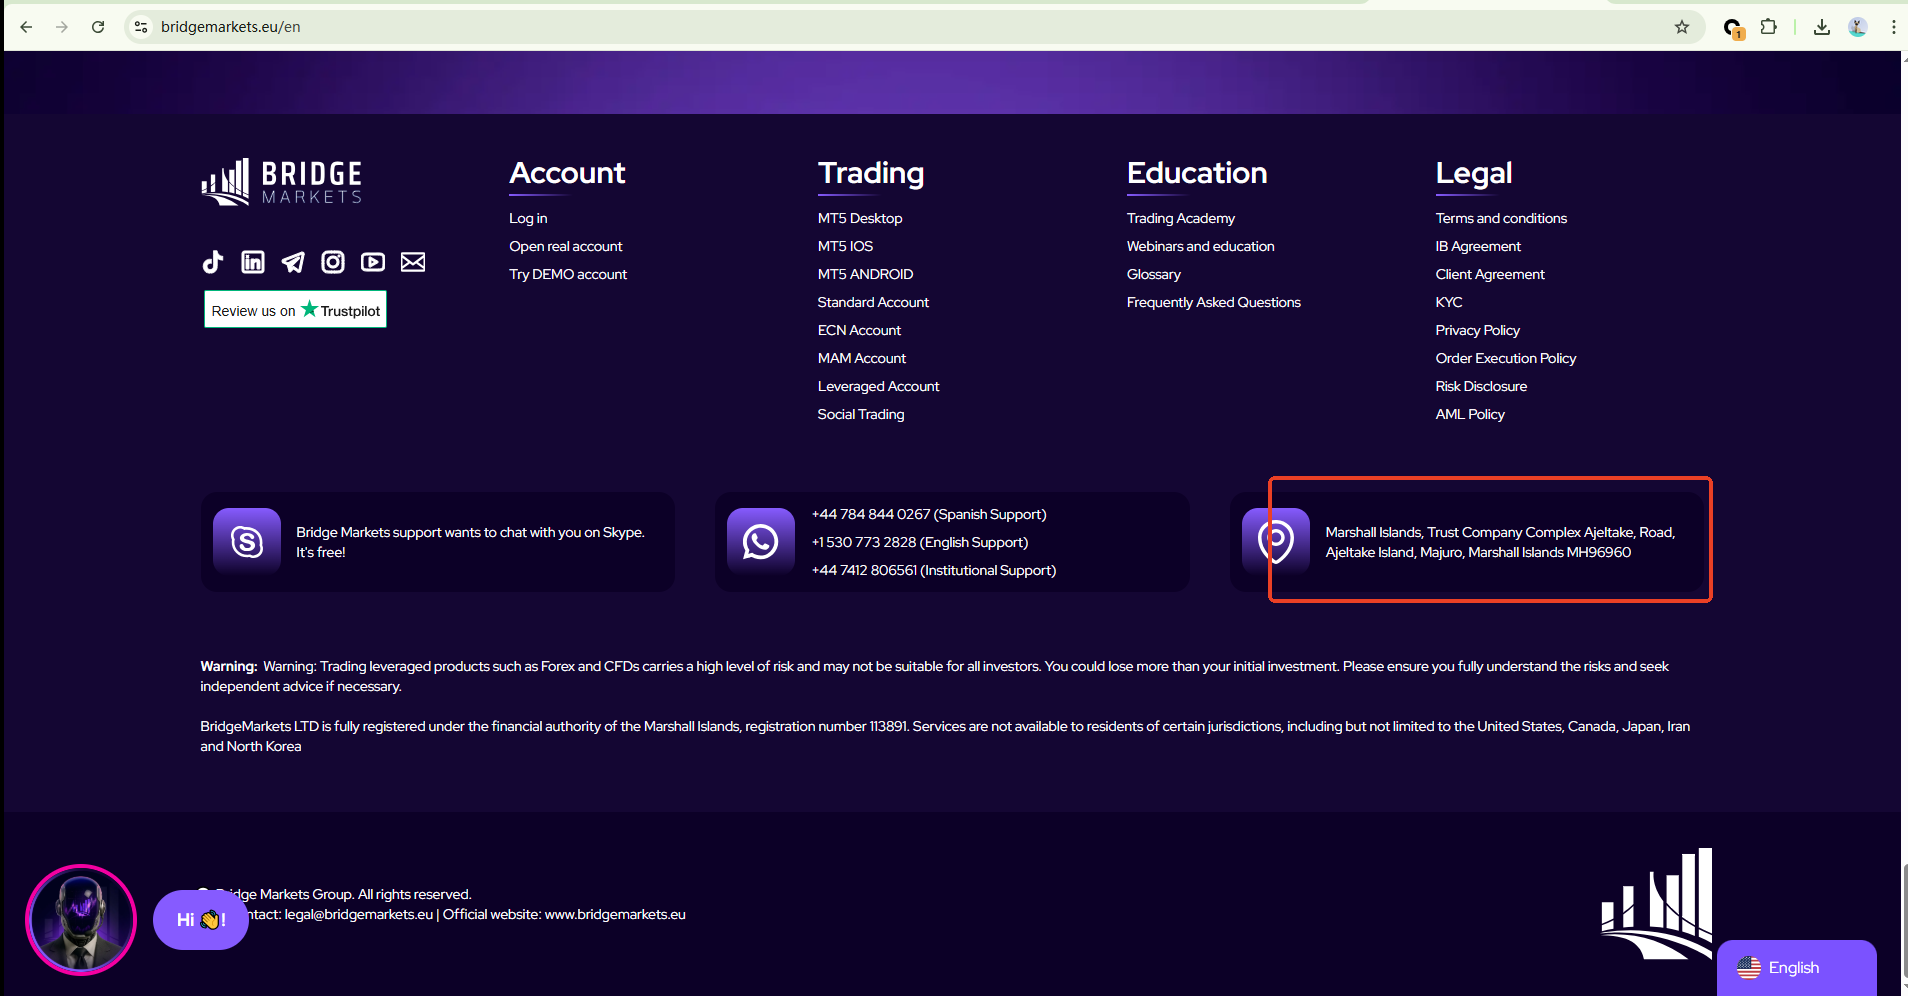Click the email envelope icon
The image size is (1908, 996).
click(413, 262)
